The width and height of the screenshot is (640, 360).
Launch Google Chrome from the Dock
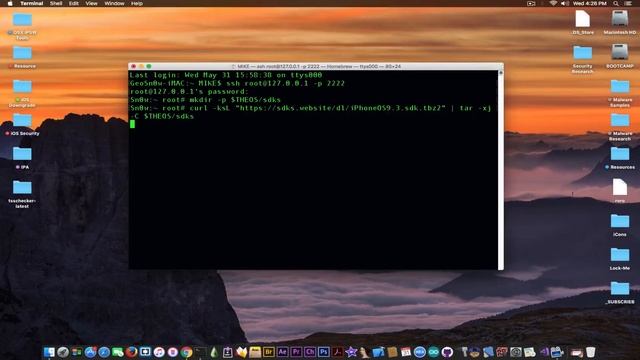coord(187,352)
